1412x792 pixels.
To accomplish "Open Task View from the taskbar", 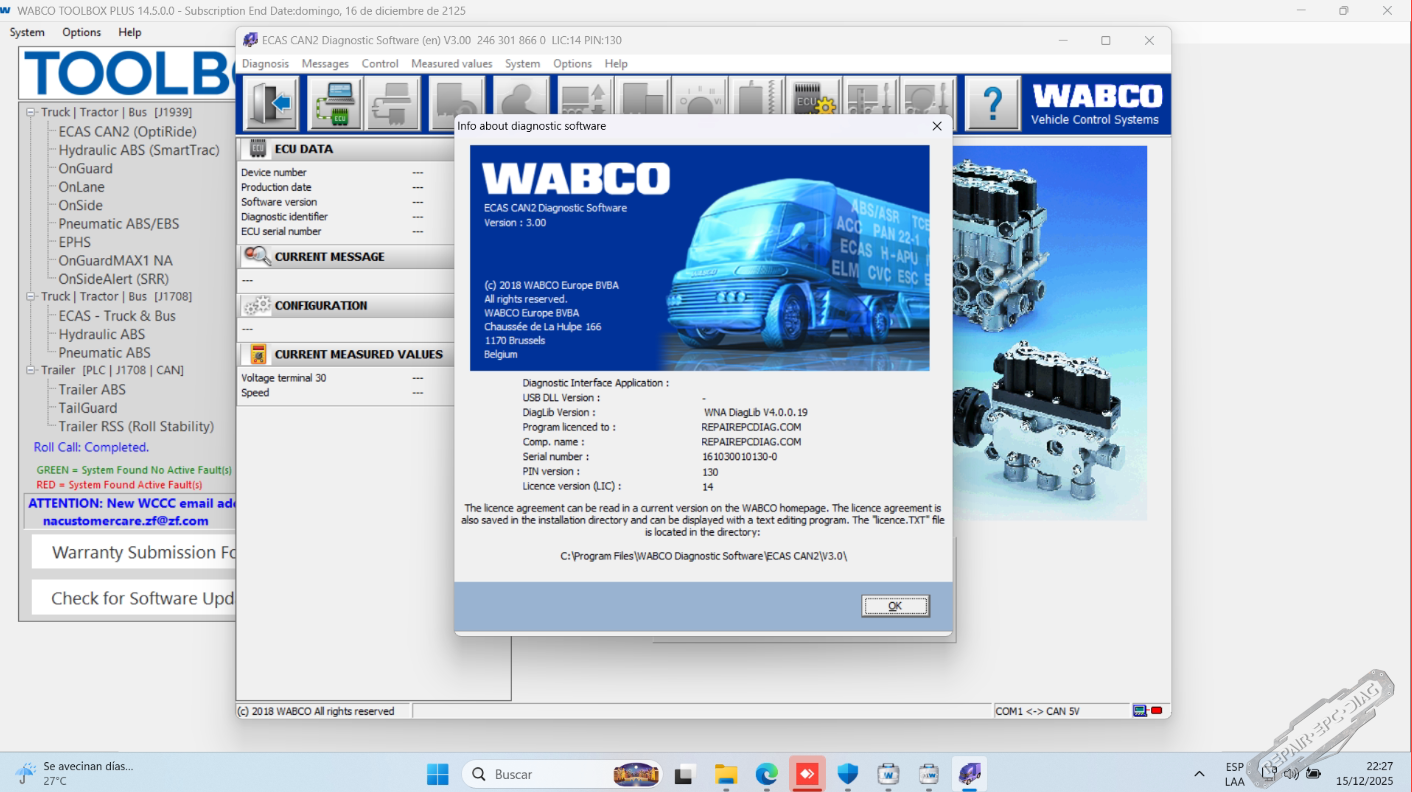I will [684, 774].
